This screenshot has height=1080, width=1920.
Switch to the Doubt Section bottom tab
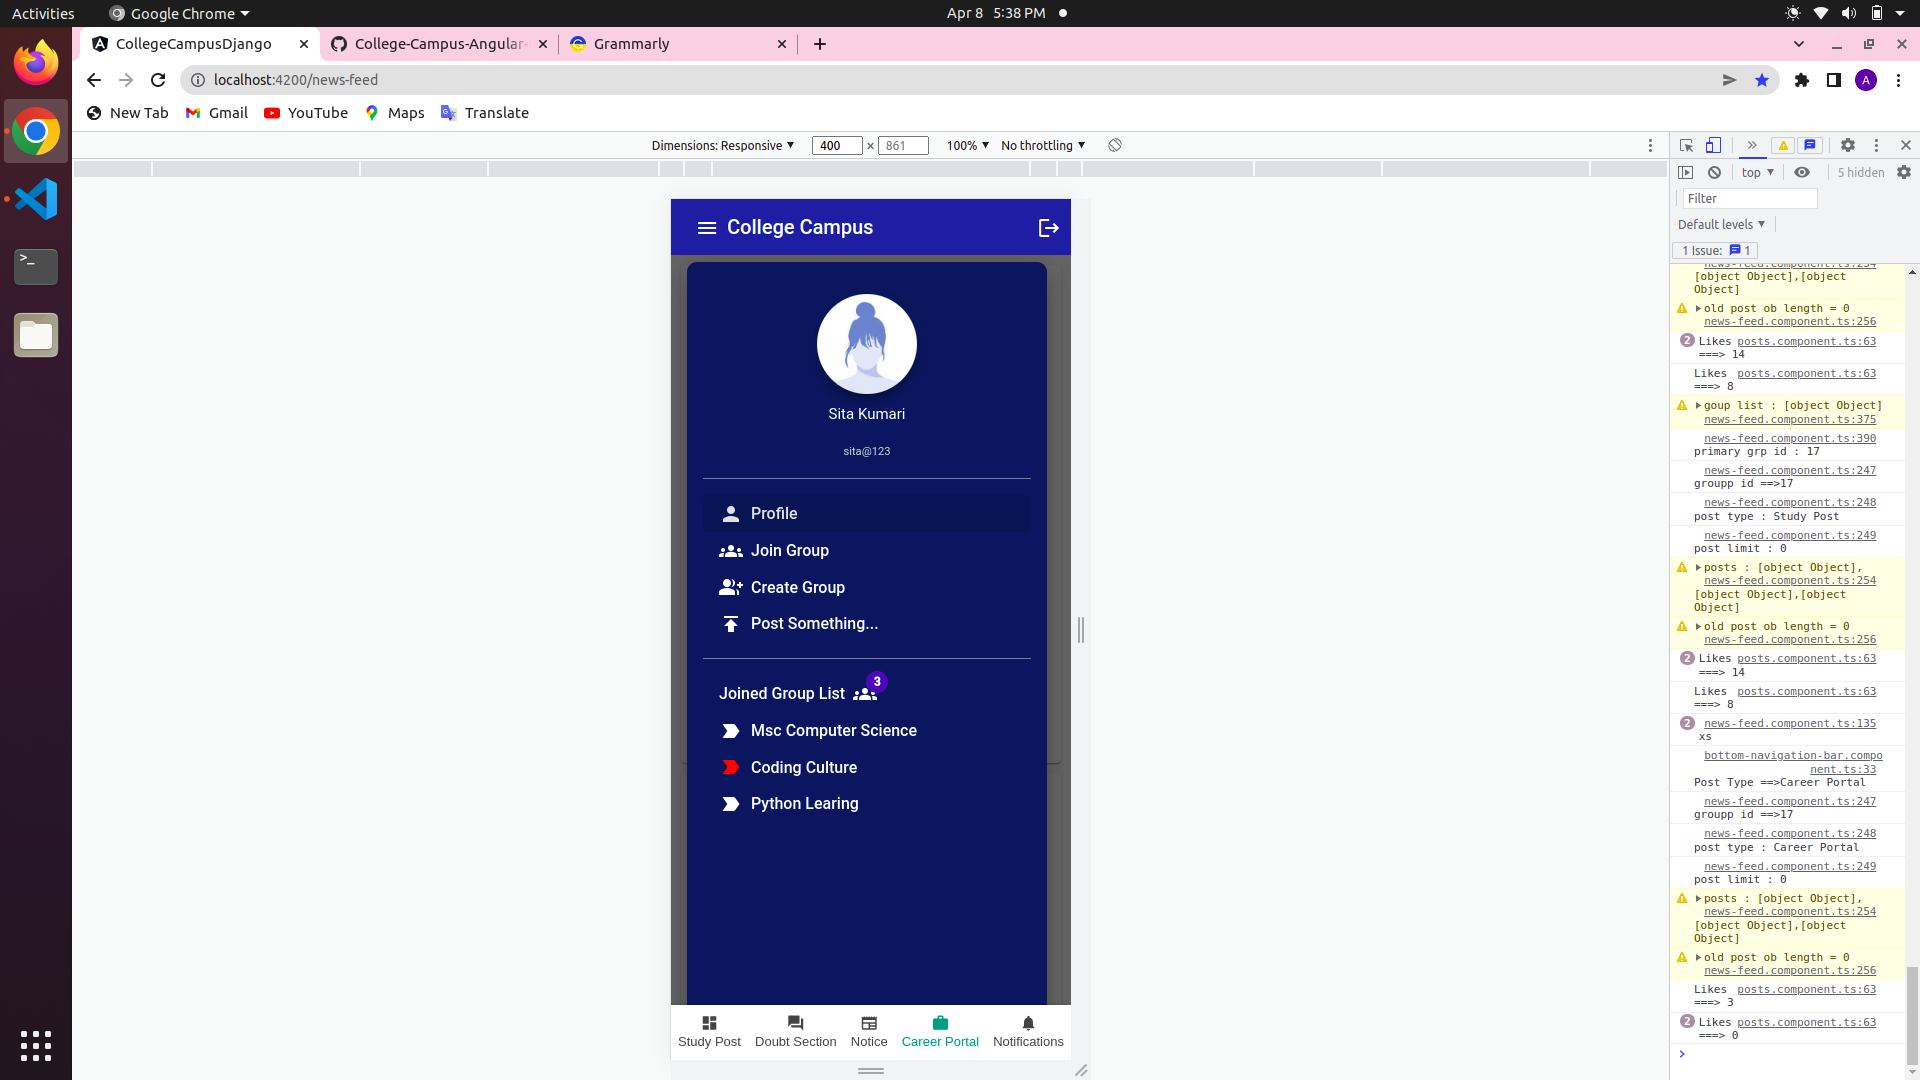[795, 1030]
